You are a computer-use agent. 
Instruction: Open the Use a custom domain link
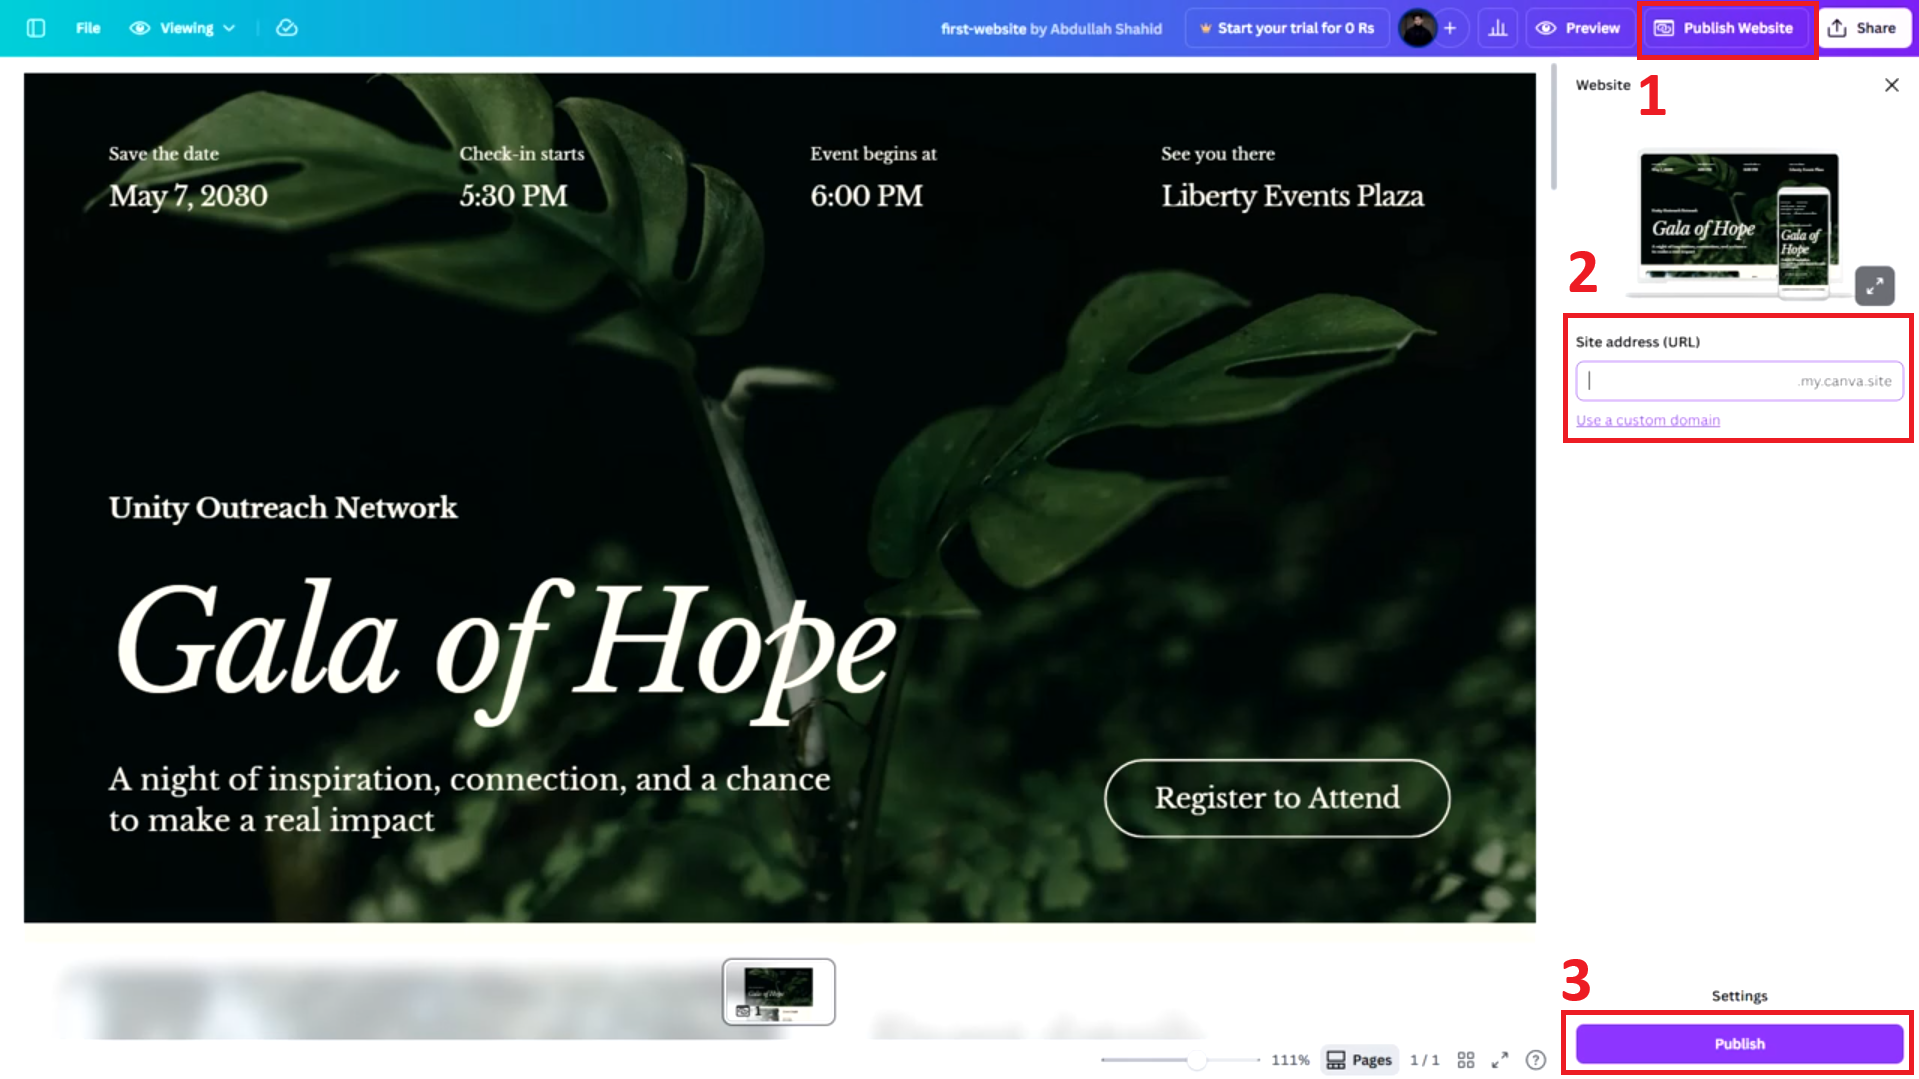point(1647,420)
